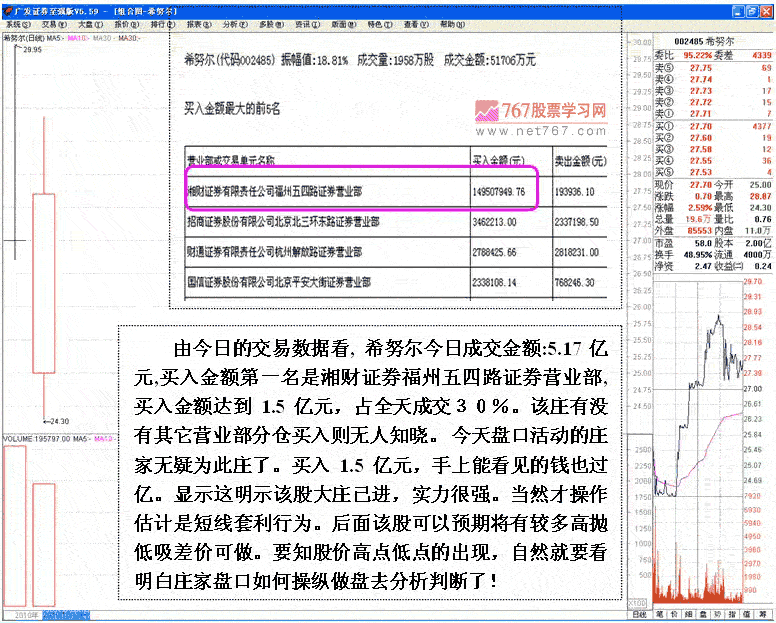Image resolution: width=776 pixels, height=623 pixels.
Task: Click the 湘财证券福州五四路 highlighted table row
Action: tap(360, 187)
